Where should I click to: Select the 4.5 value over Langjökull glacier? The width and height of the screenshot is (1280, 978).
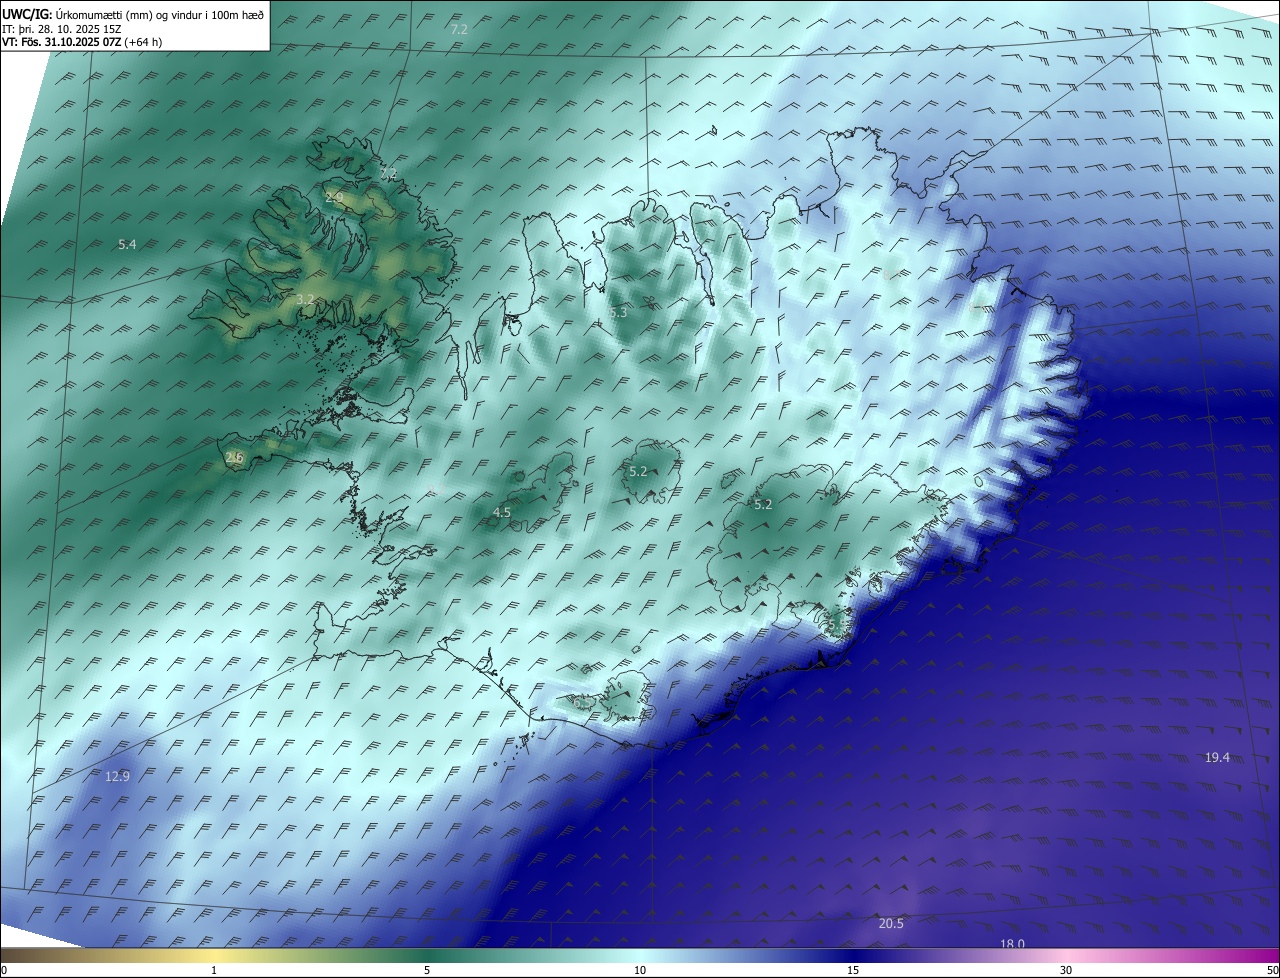[x=502, y=512]
